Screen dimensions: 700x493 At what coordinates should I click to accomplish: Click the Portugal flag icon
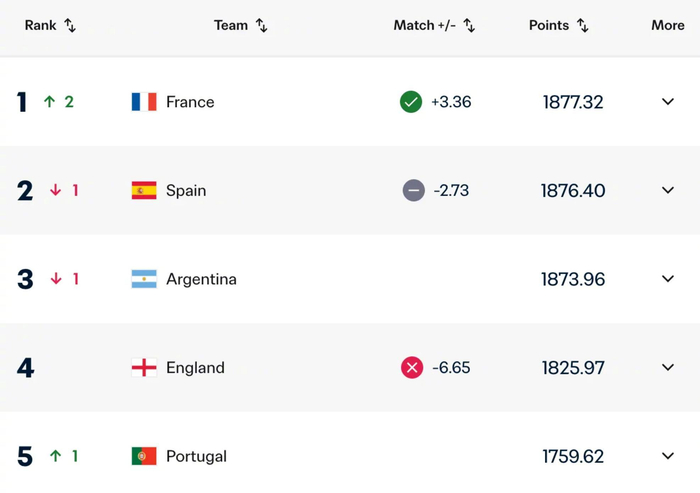(144, 456)
